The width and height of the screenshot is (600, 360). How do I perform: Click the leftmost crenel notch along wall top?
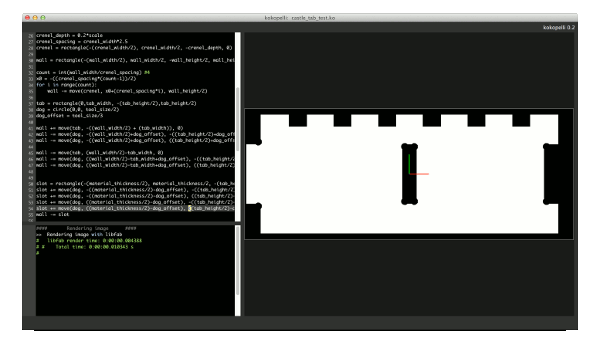[x=298, y=121]
